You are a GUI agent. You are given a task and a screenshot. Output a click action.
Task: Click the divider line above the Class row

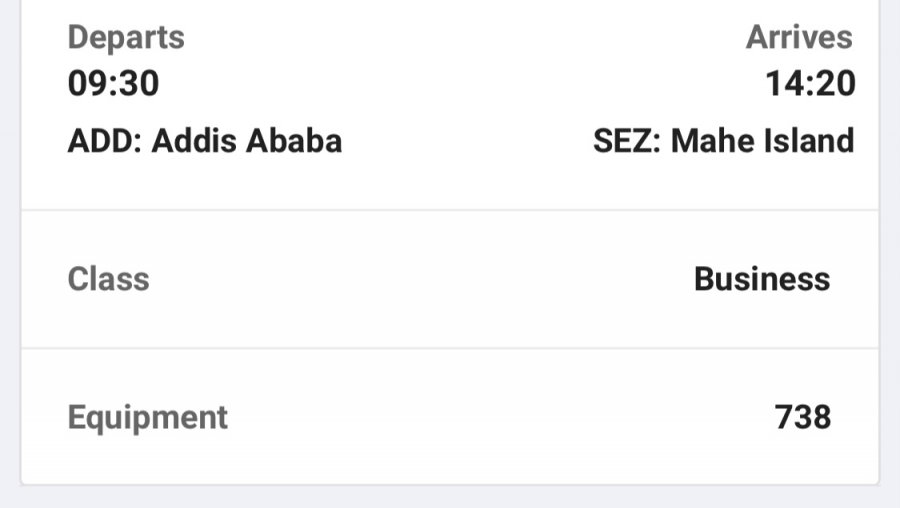450,210
